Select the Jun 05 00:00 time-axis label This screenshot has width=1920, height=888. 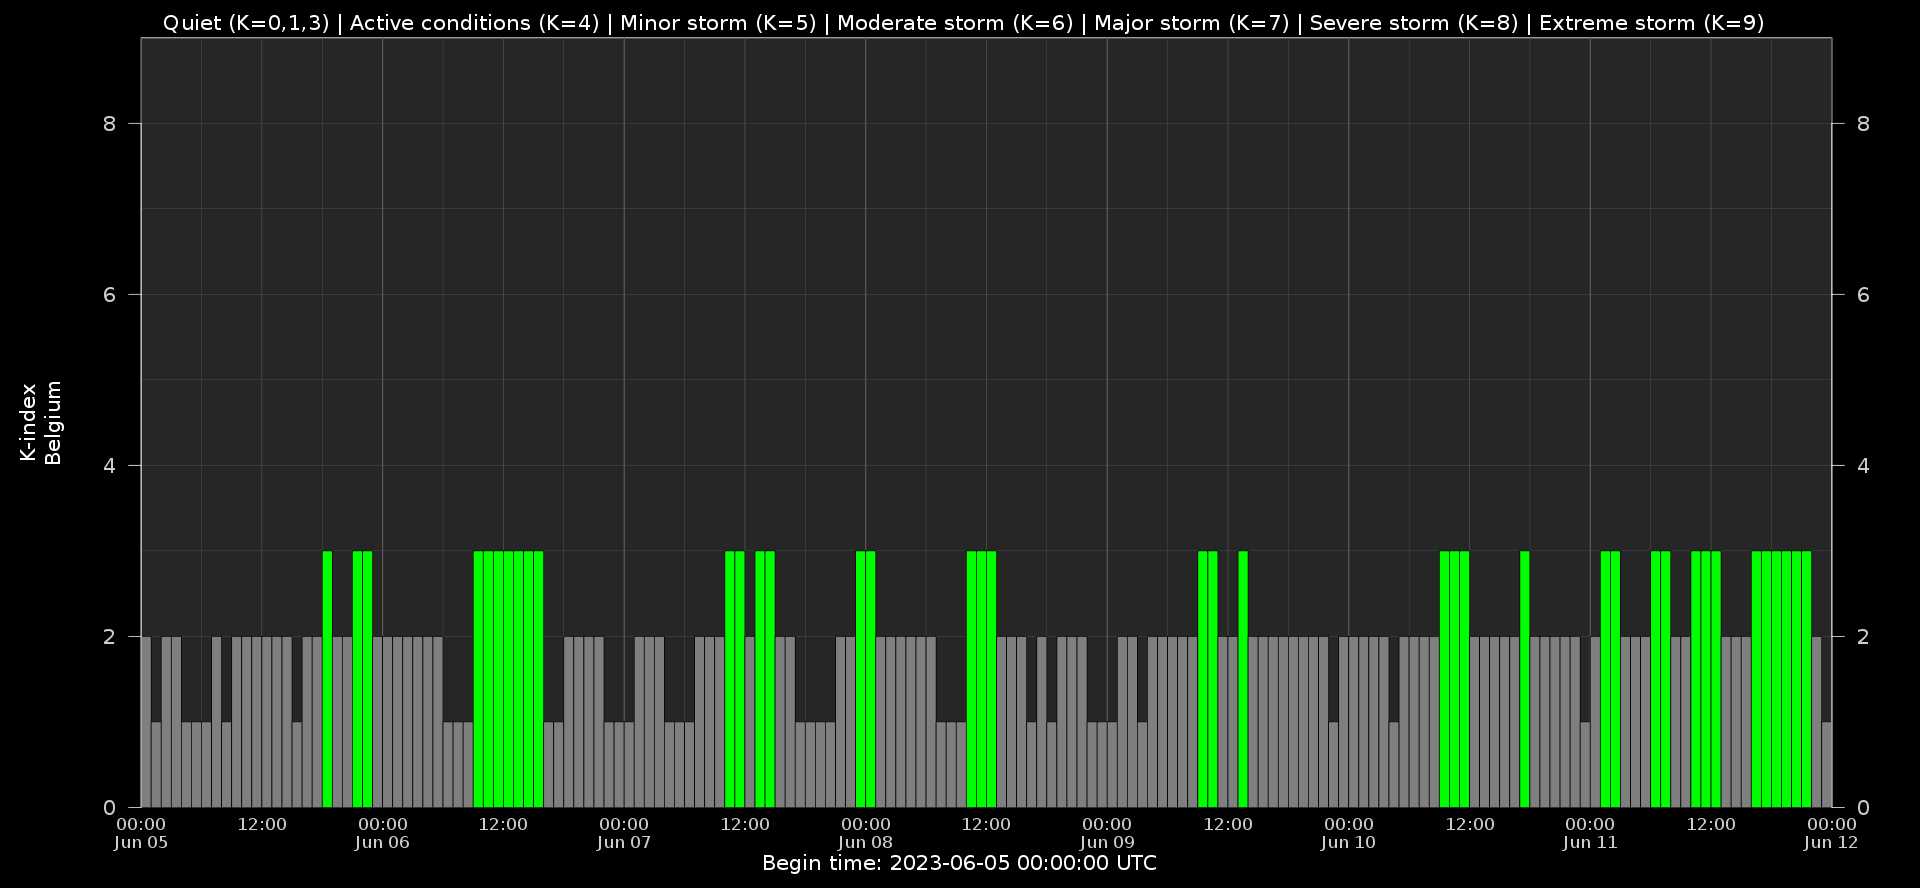click(141, 833)
